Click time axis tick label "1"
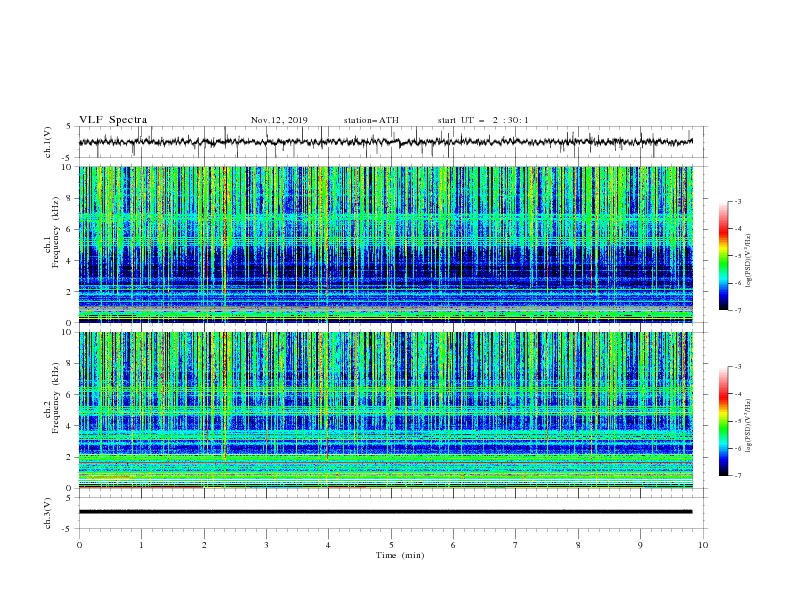Viewport: 792px width, 612px height. [x=141, y=545]
